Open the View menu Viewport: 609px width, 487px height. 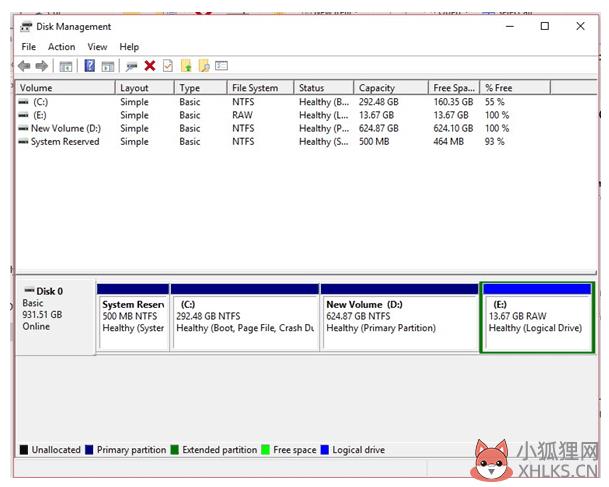(97, 47)
